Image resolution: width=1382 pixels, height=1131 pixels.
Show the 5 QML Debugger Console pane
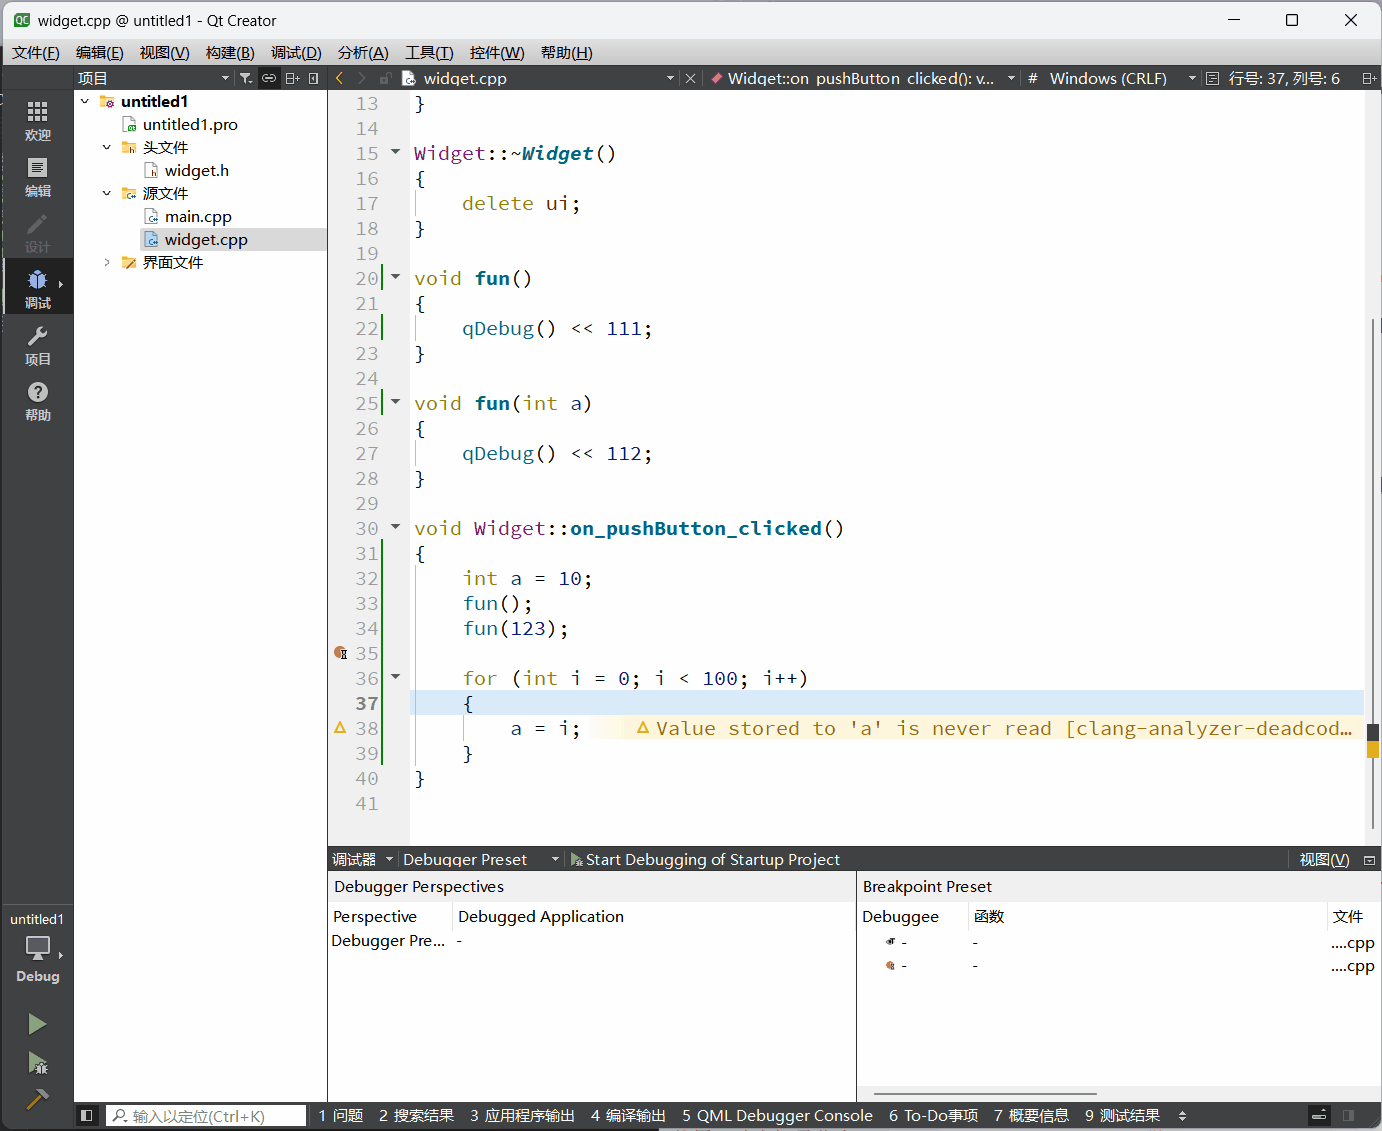click(777, 1116)
